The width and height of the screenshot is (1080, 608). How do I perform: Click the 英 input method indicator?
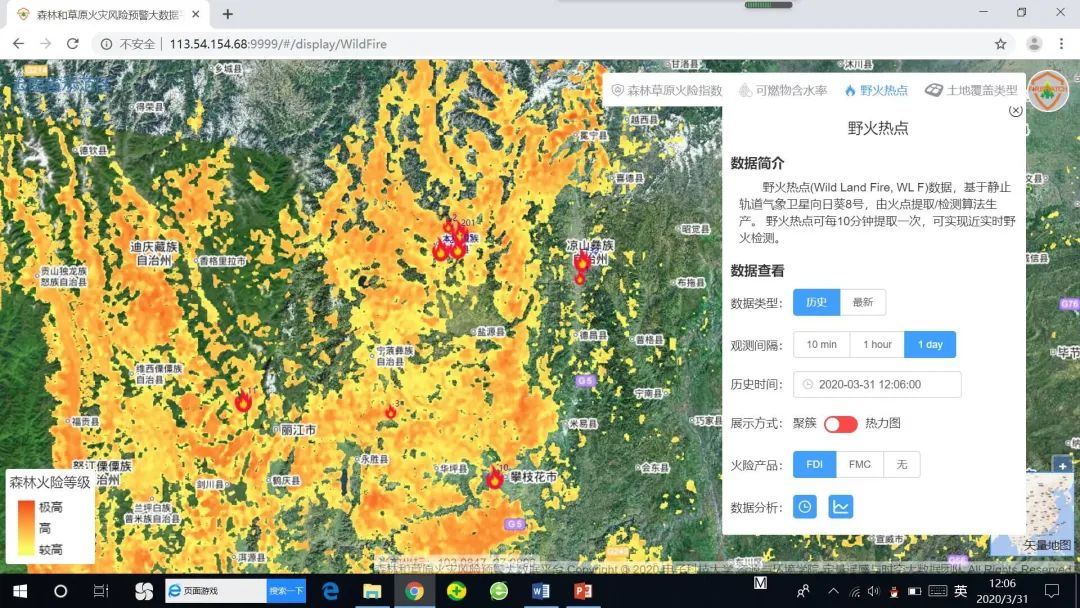(960, 591)
